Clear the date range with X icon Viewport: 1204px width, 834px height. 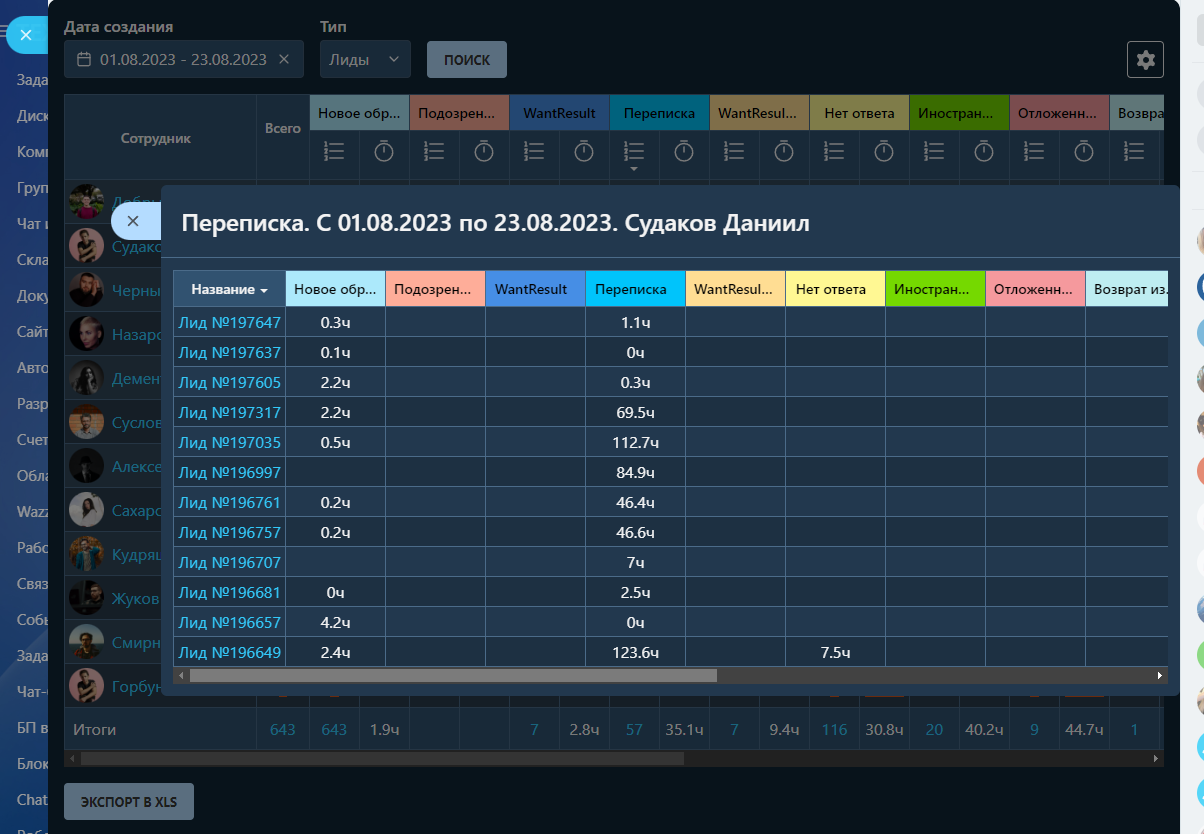pos(284,60)
